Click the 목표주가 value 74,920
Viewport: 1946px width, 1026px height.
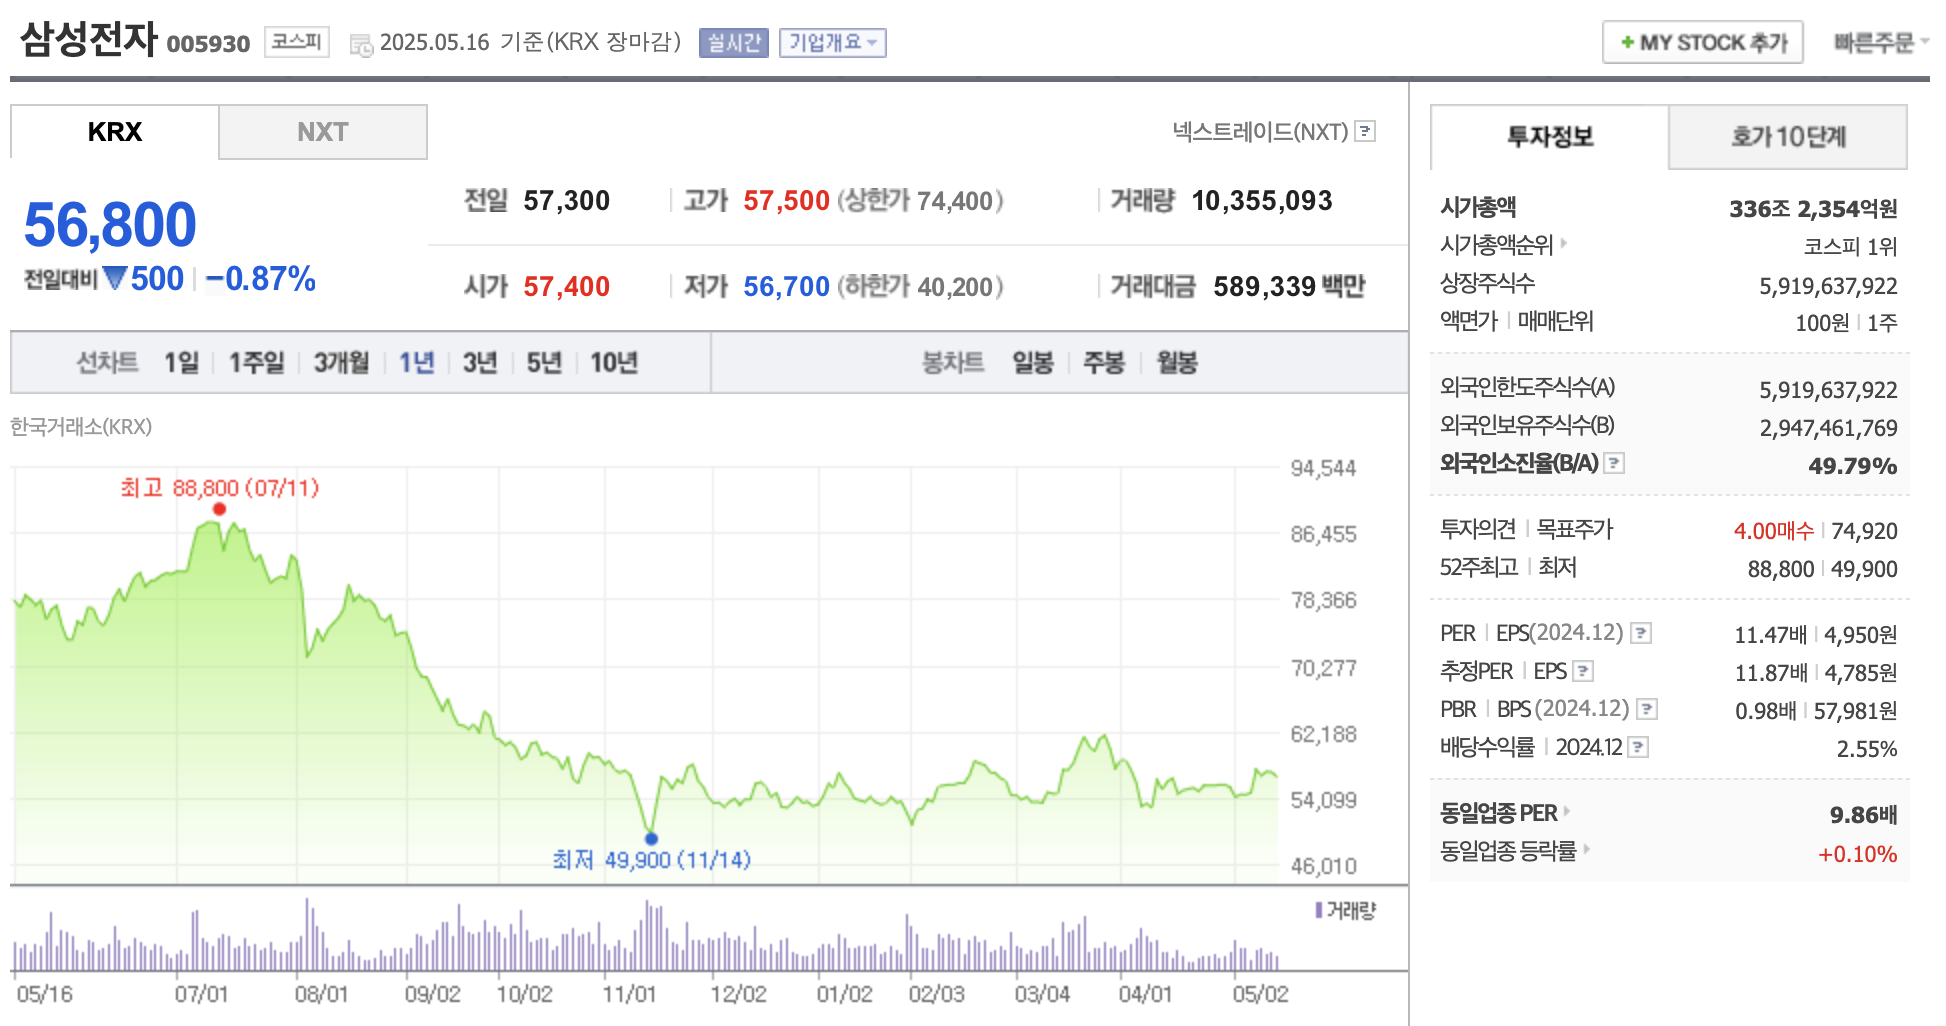point(1864,531)
